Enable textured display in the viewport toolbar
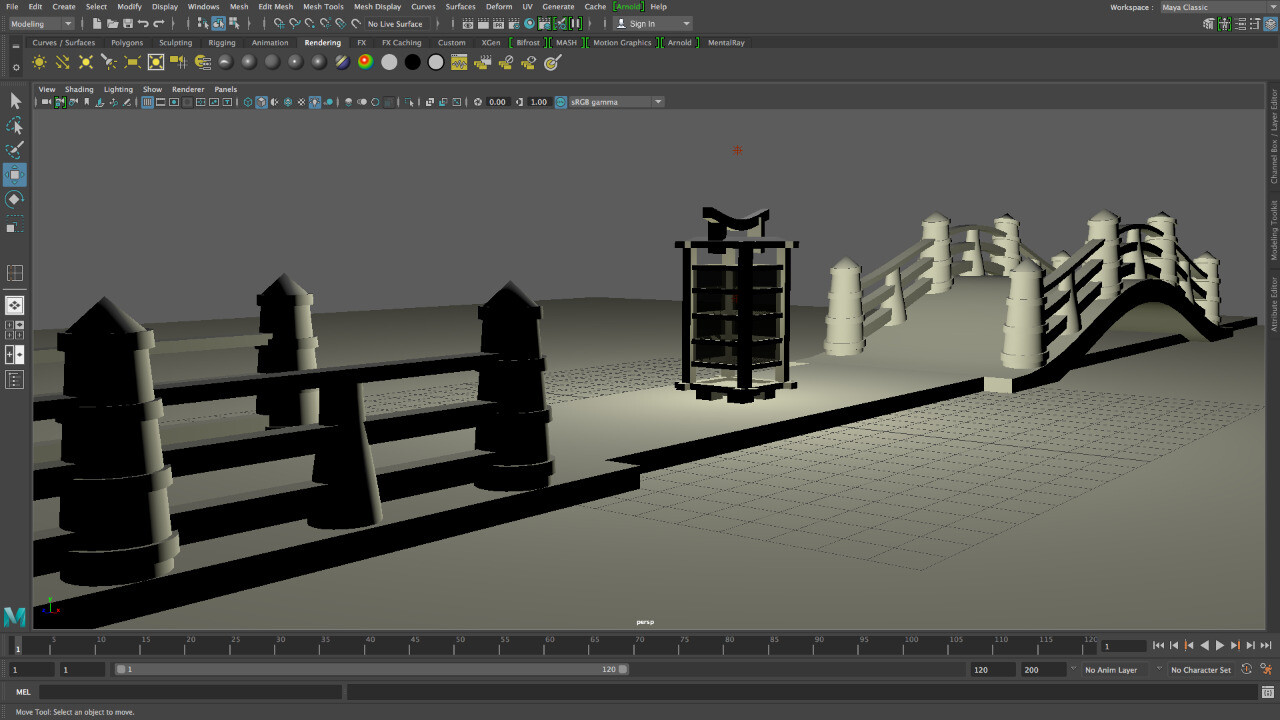The width and height of the screenshot is (1280, 720). pyautogui.click(x=287, y=101)
